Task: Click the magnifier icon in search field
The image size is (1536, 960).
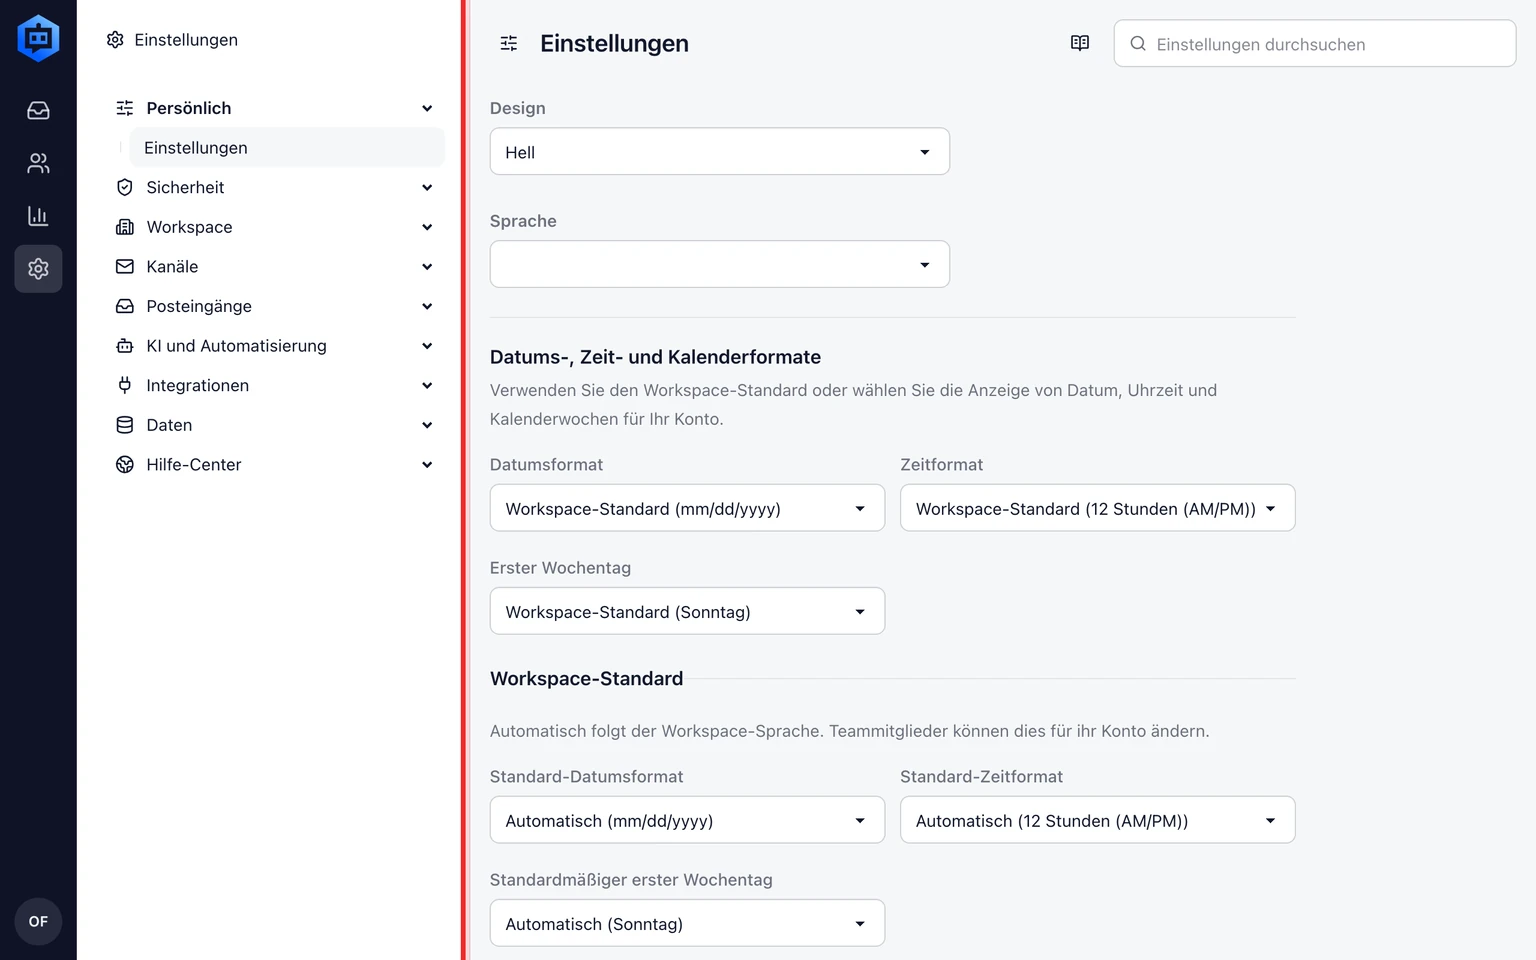Action: point(1138,44)
